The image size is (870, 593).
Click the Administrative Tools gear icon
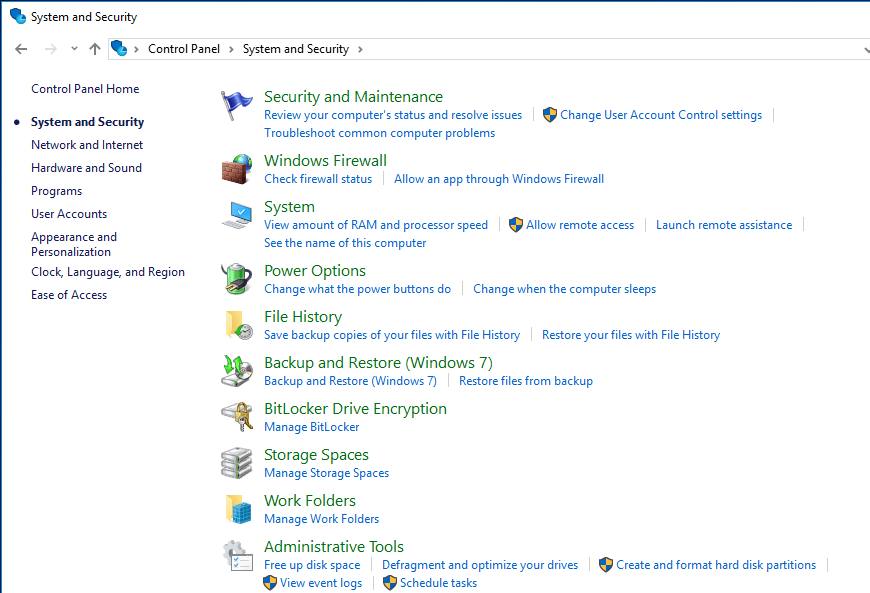[x=237, y=556]
